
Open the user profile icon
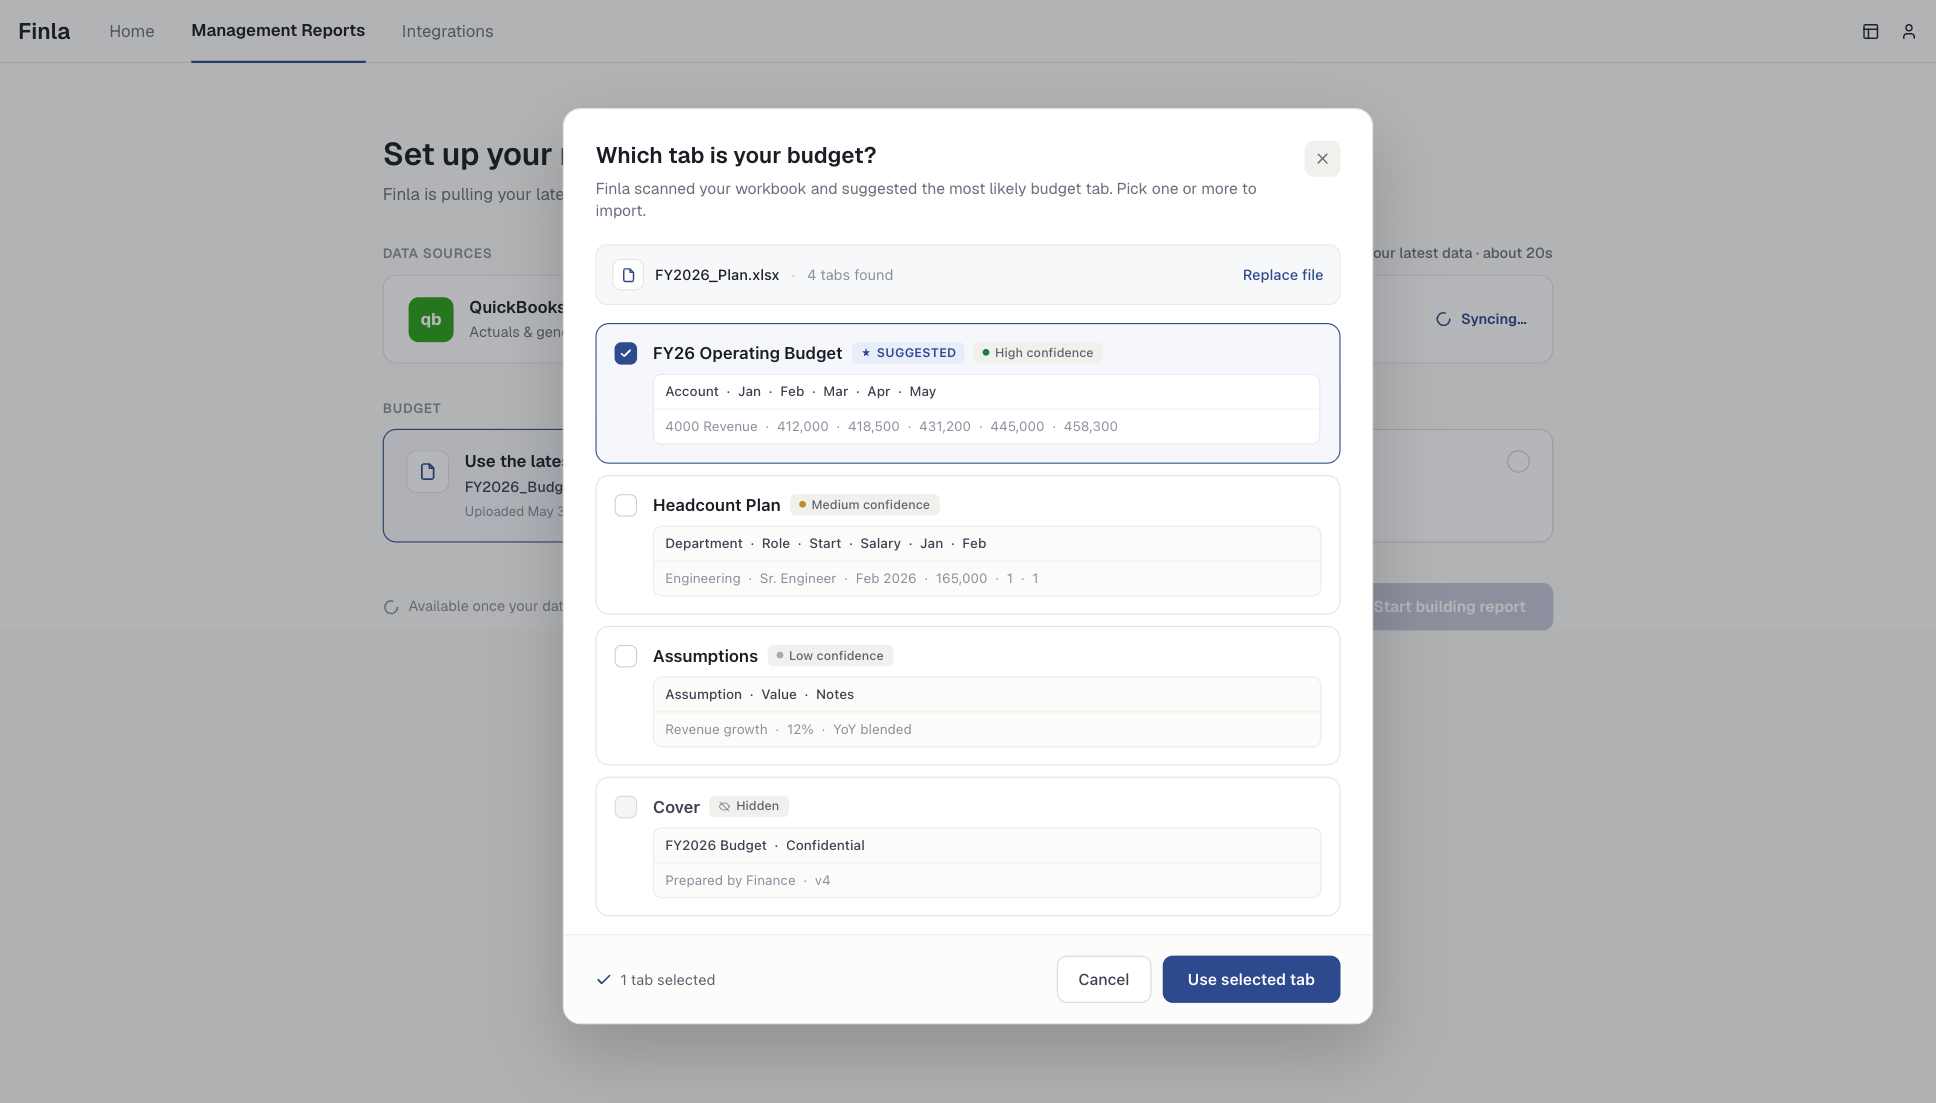[1909, 31]
